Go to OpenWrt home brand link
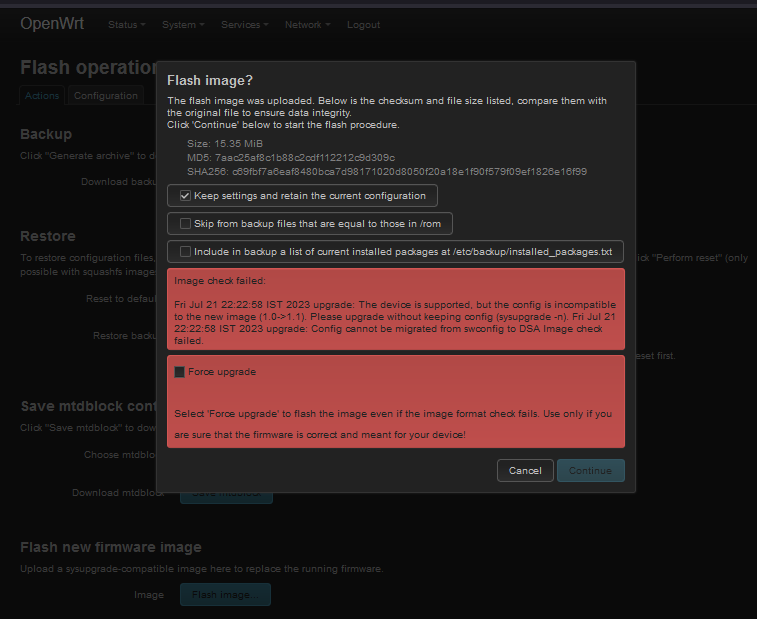The height and width of the screenshot is (619, 757). [52, 23]
